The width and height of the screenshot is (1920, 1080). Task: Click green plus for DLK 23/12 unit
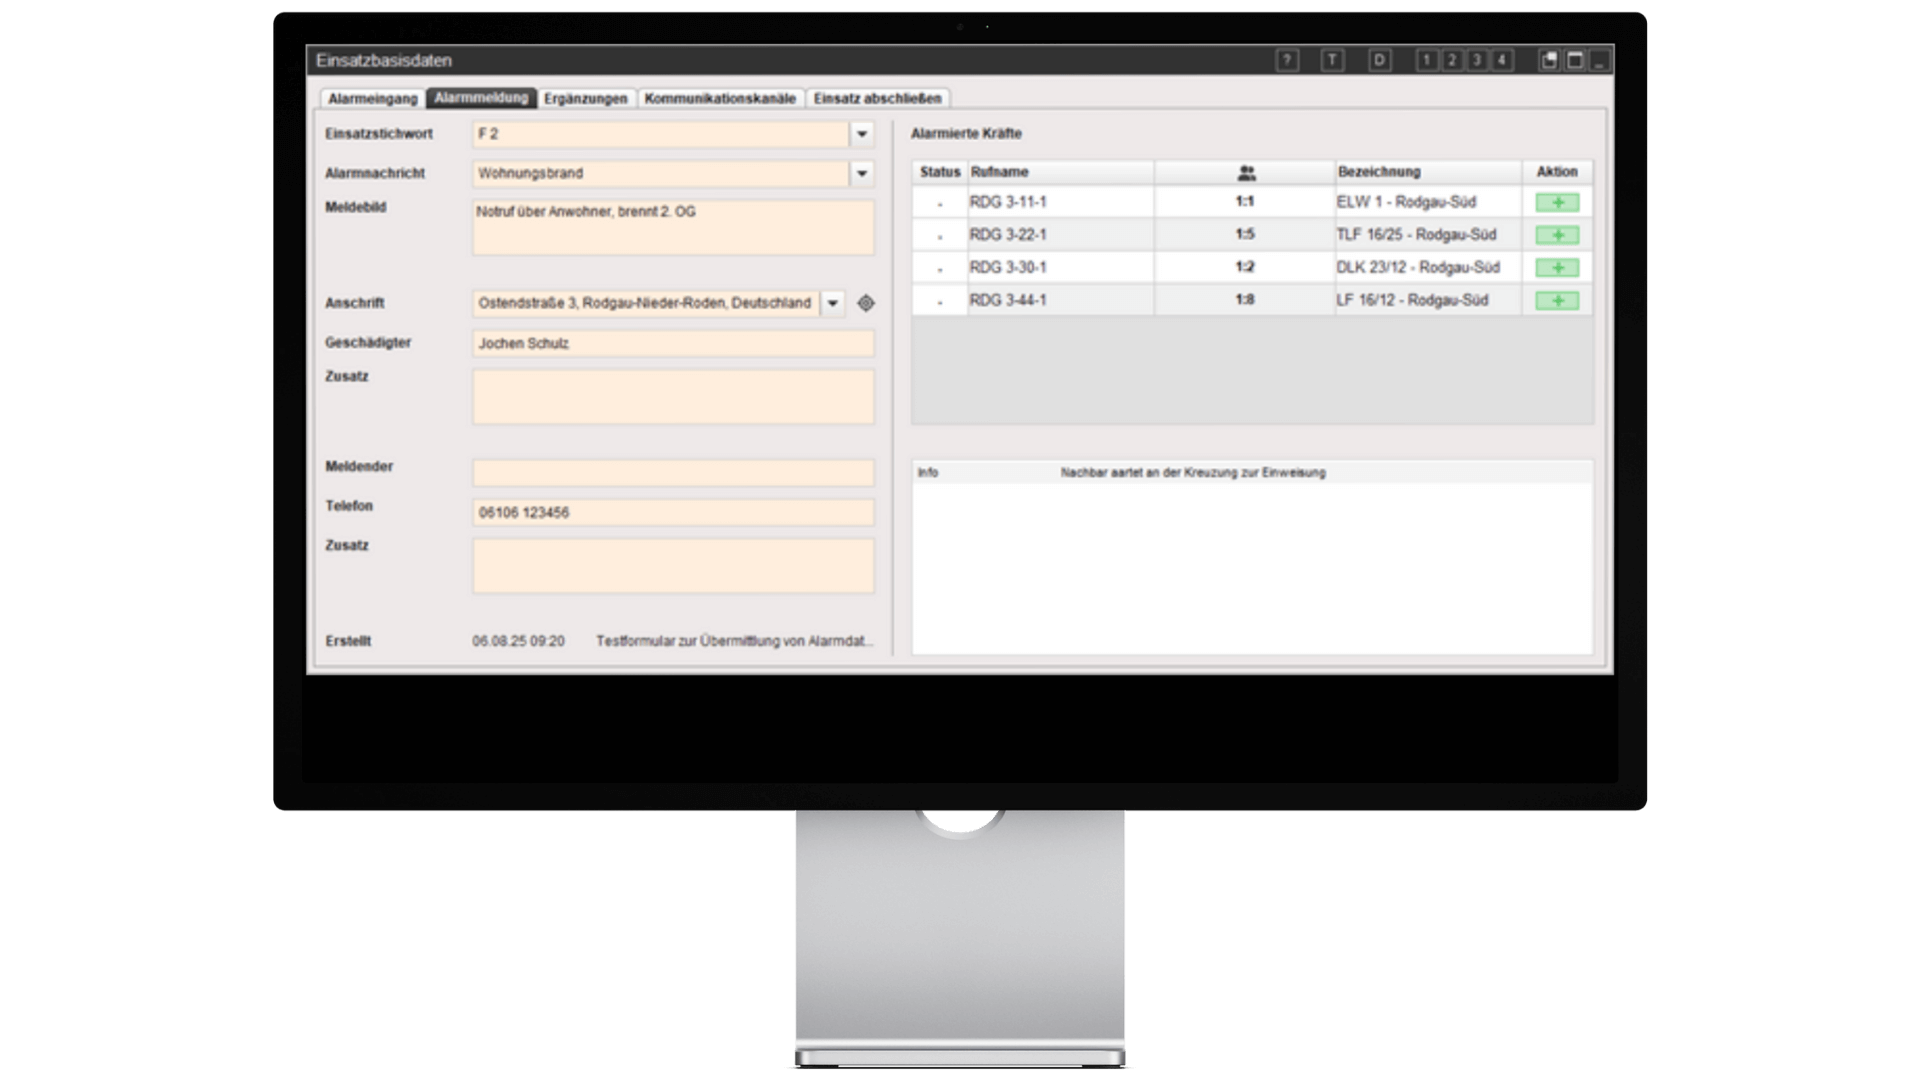(1557, 268)
